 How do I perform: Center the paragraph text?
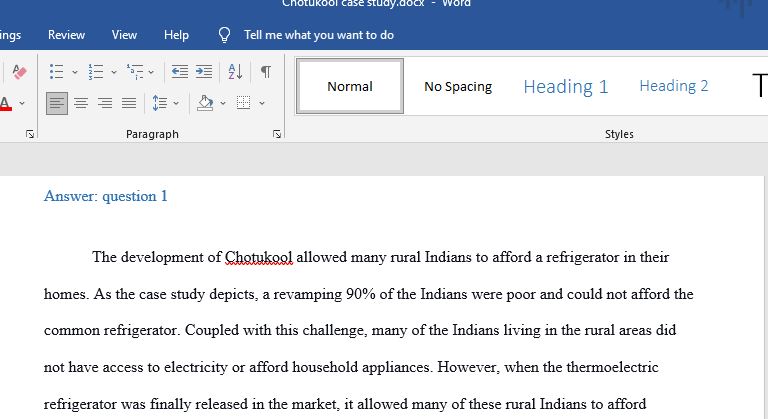(81, 103)
